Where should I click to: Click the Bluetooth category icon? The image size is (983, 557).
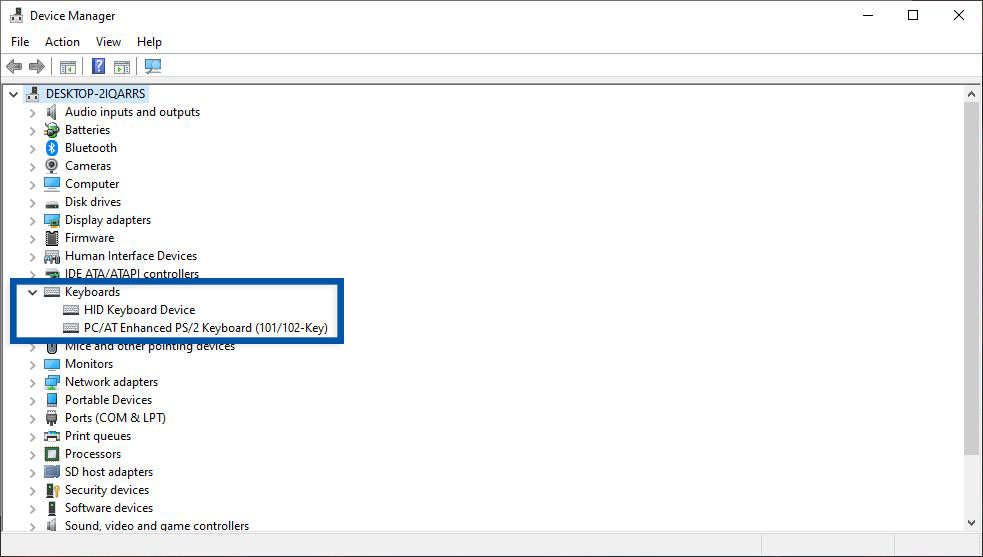[x=51, y=148]
